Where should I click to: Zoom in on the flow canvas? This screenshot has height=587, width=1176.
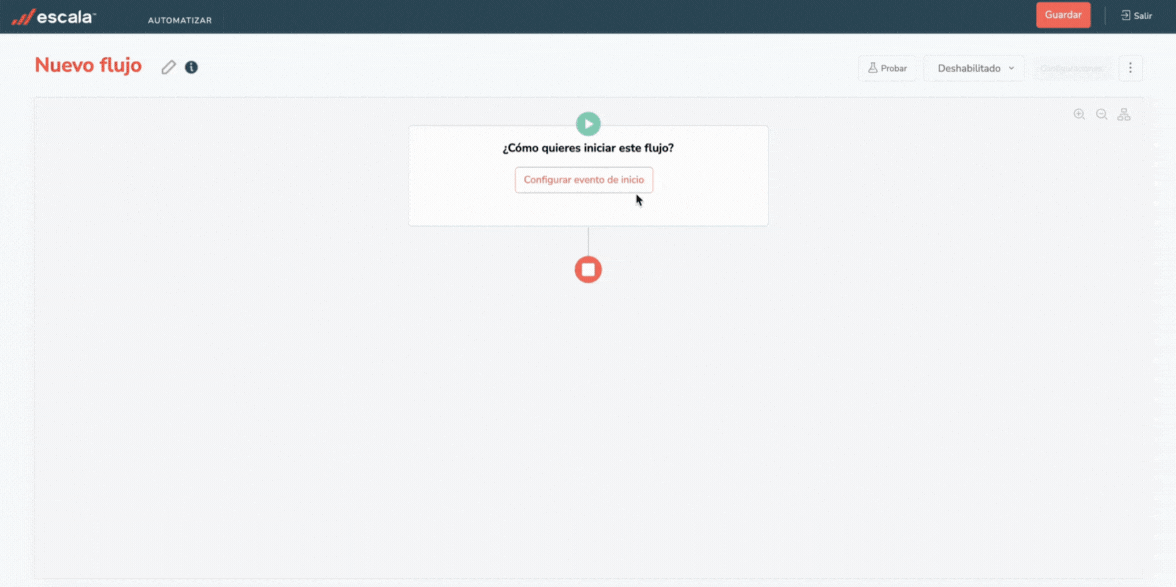(1079, 115)
